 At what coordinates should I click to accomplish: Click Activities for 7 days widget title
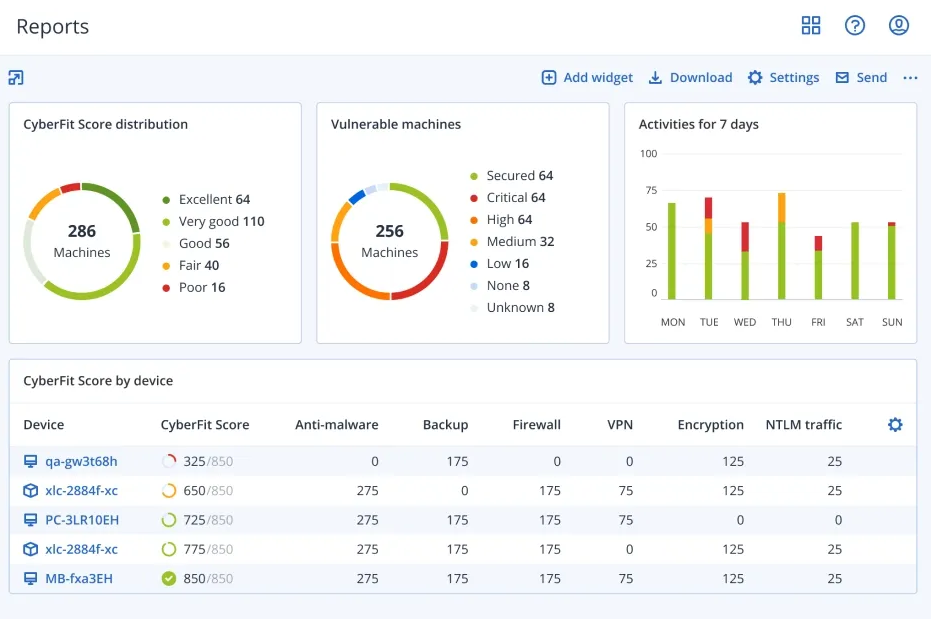click(x=699, y=125)
